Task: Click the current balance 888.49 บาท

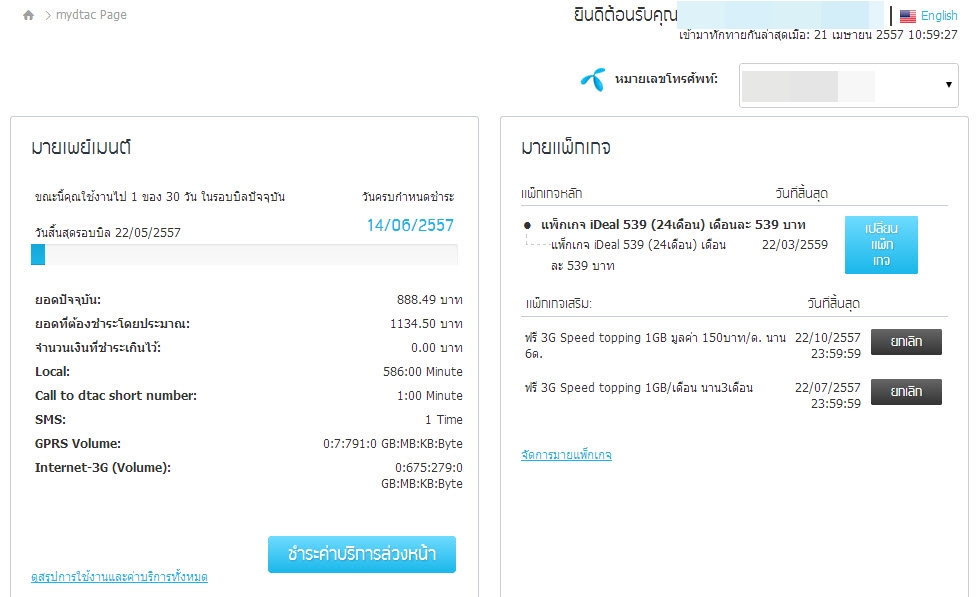Action: (x=430, y=300)
